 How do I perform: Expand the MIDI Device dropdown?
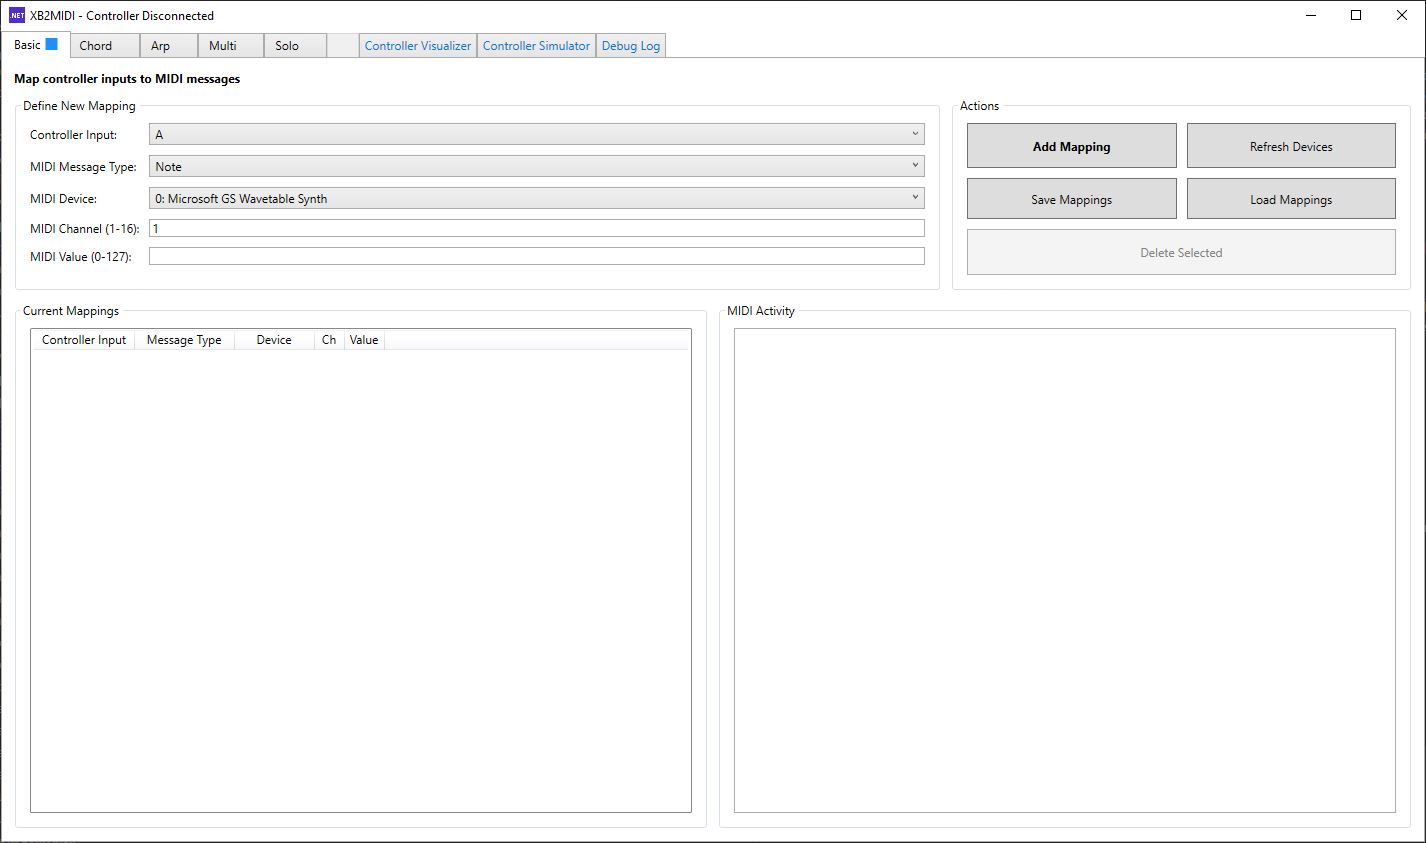[536, 199]
